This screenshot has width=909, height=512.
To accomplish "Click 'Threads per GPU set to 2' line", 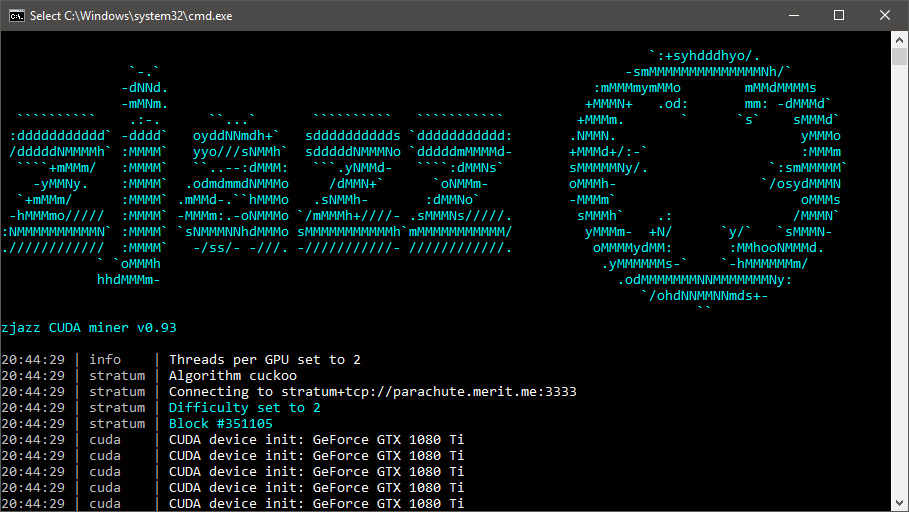I will pyautogui.click(x=264, y=360).
